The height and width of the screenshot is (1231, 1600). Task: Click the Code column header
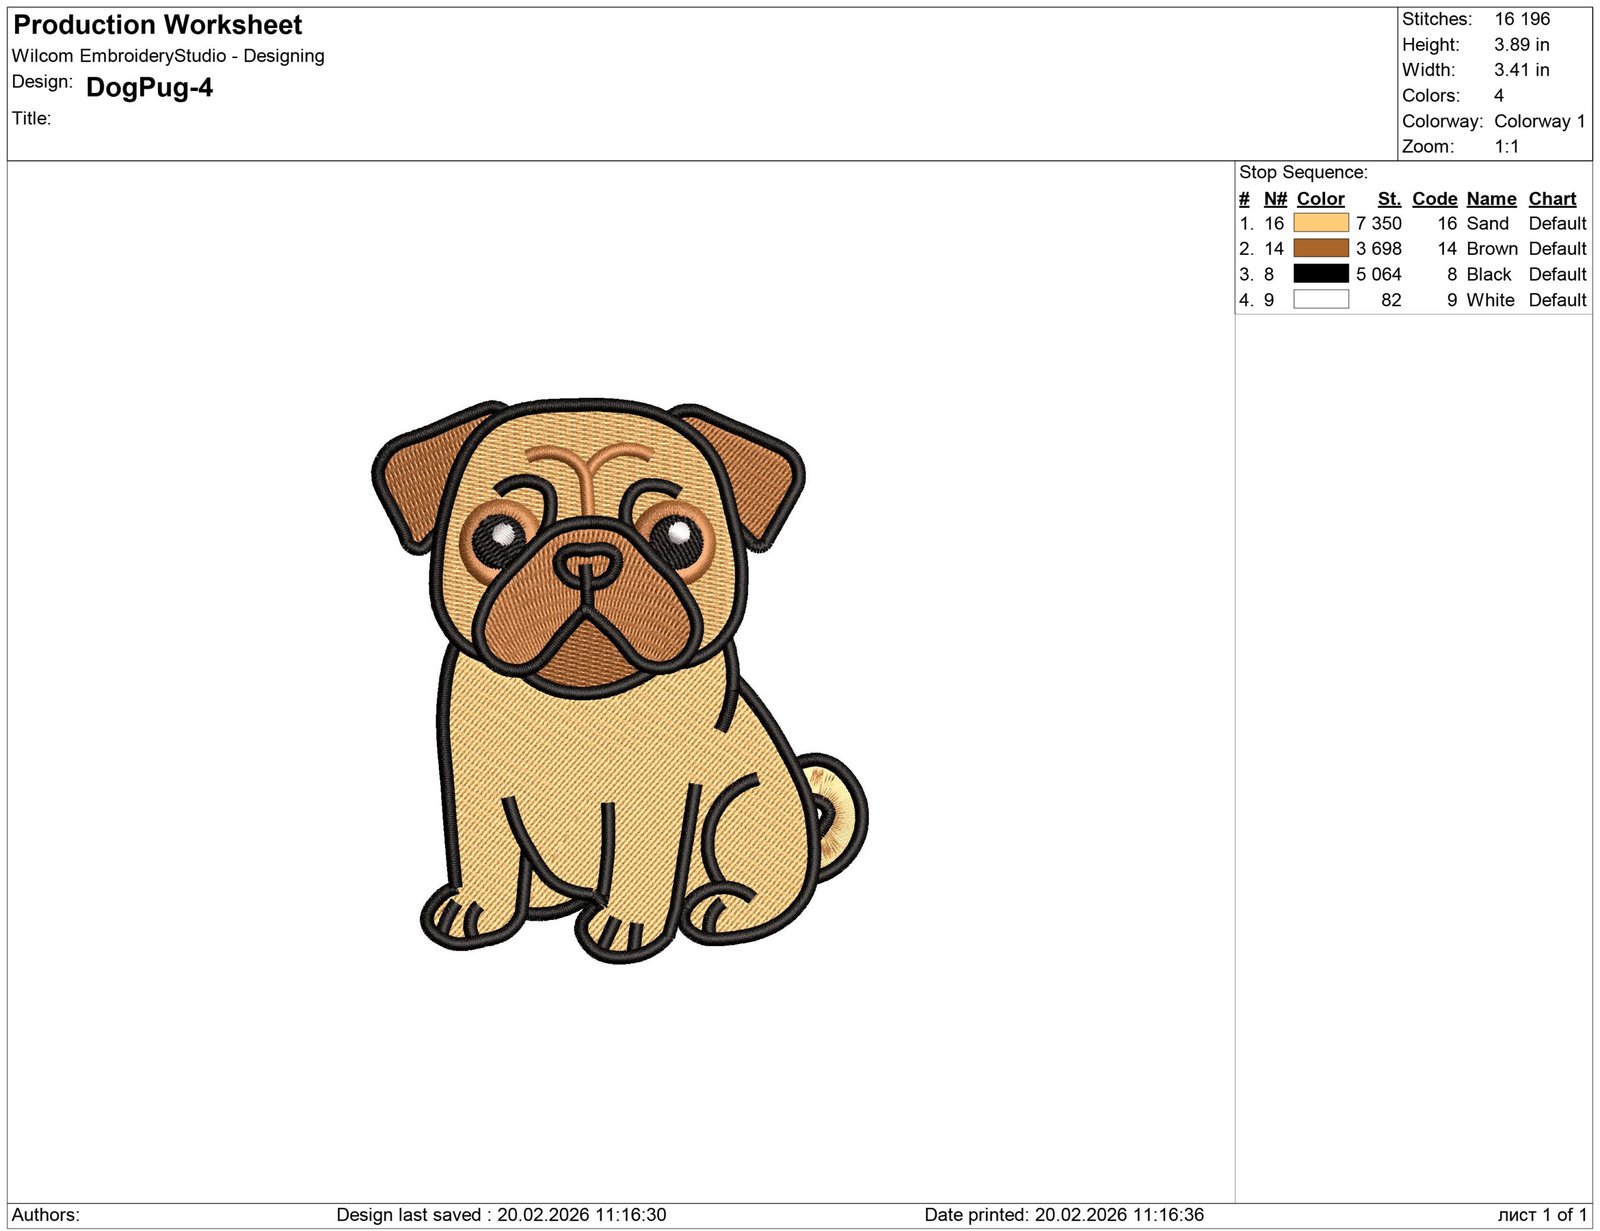point(1434,198)
